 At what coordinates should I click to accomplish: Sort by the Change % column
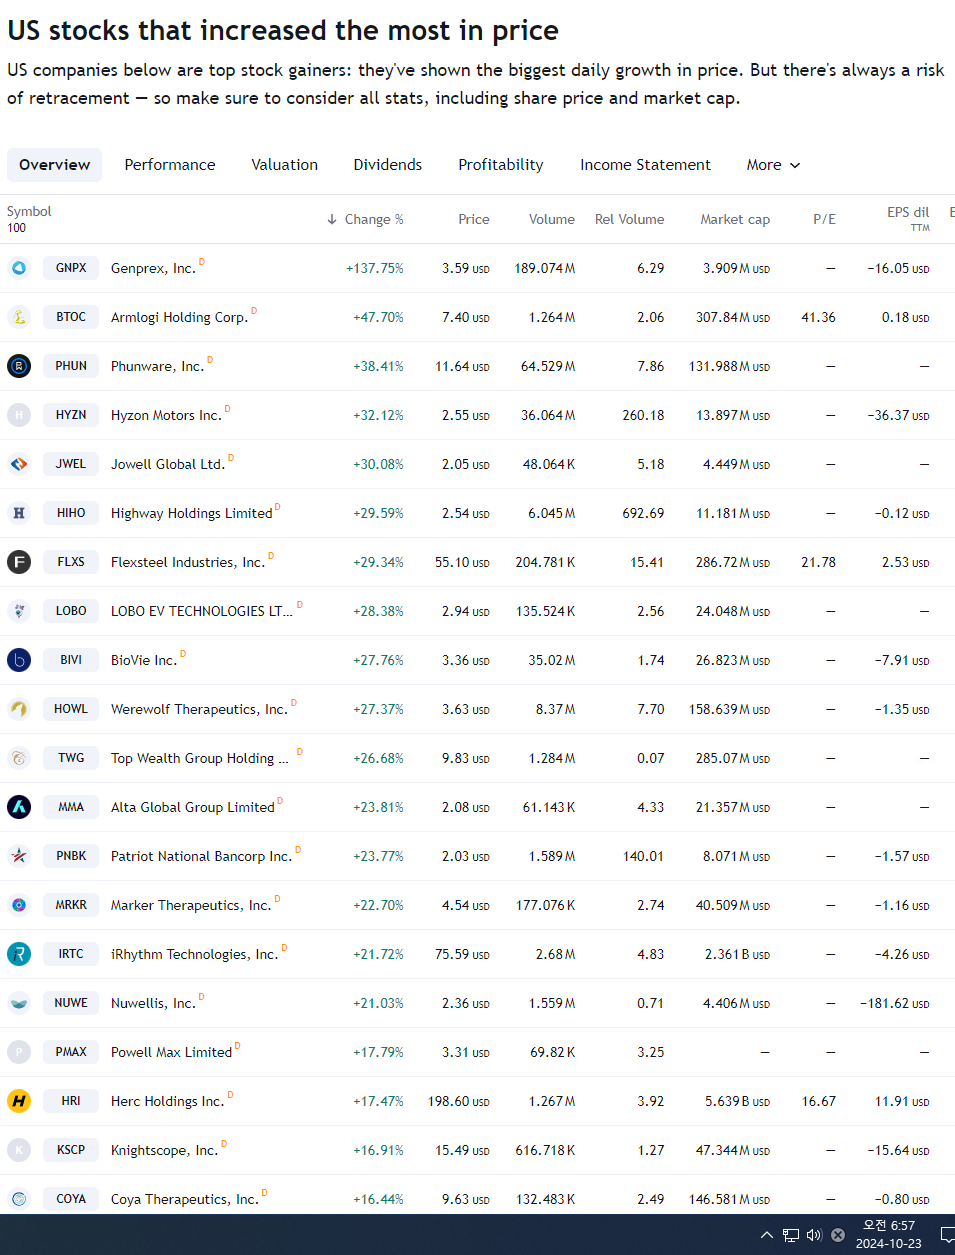(x=365, y=219)
